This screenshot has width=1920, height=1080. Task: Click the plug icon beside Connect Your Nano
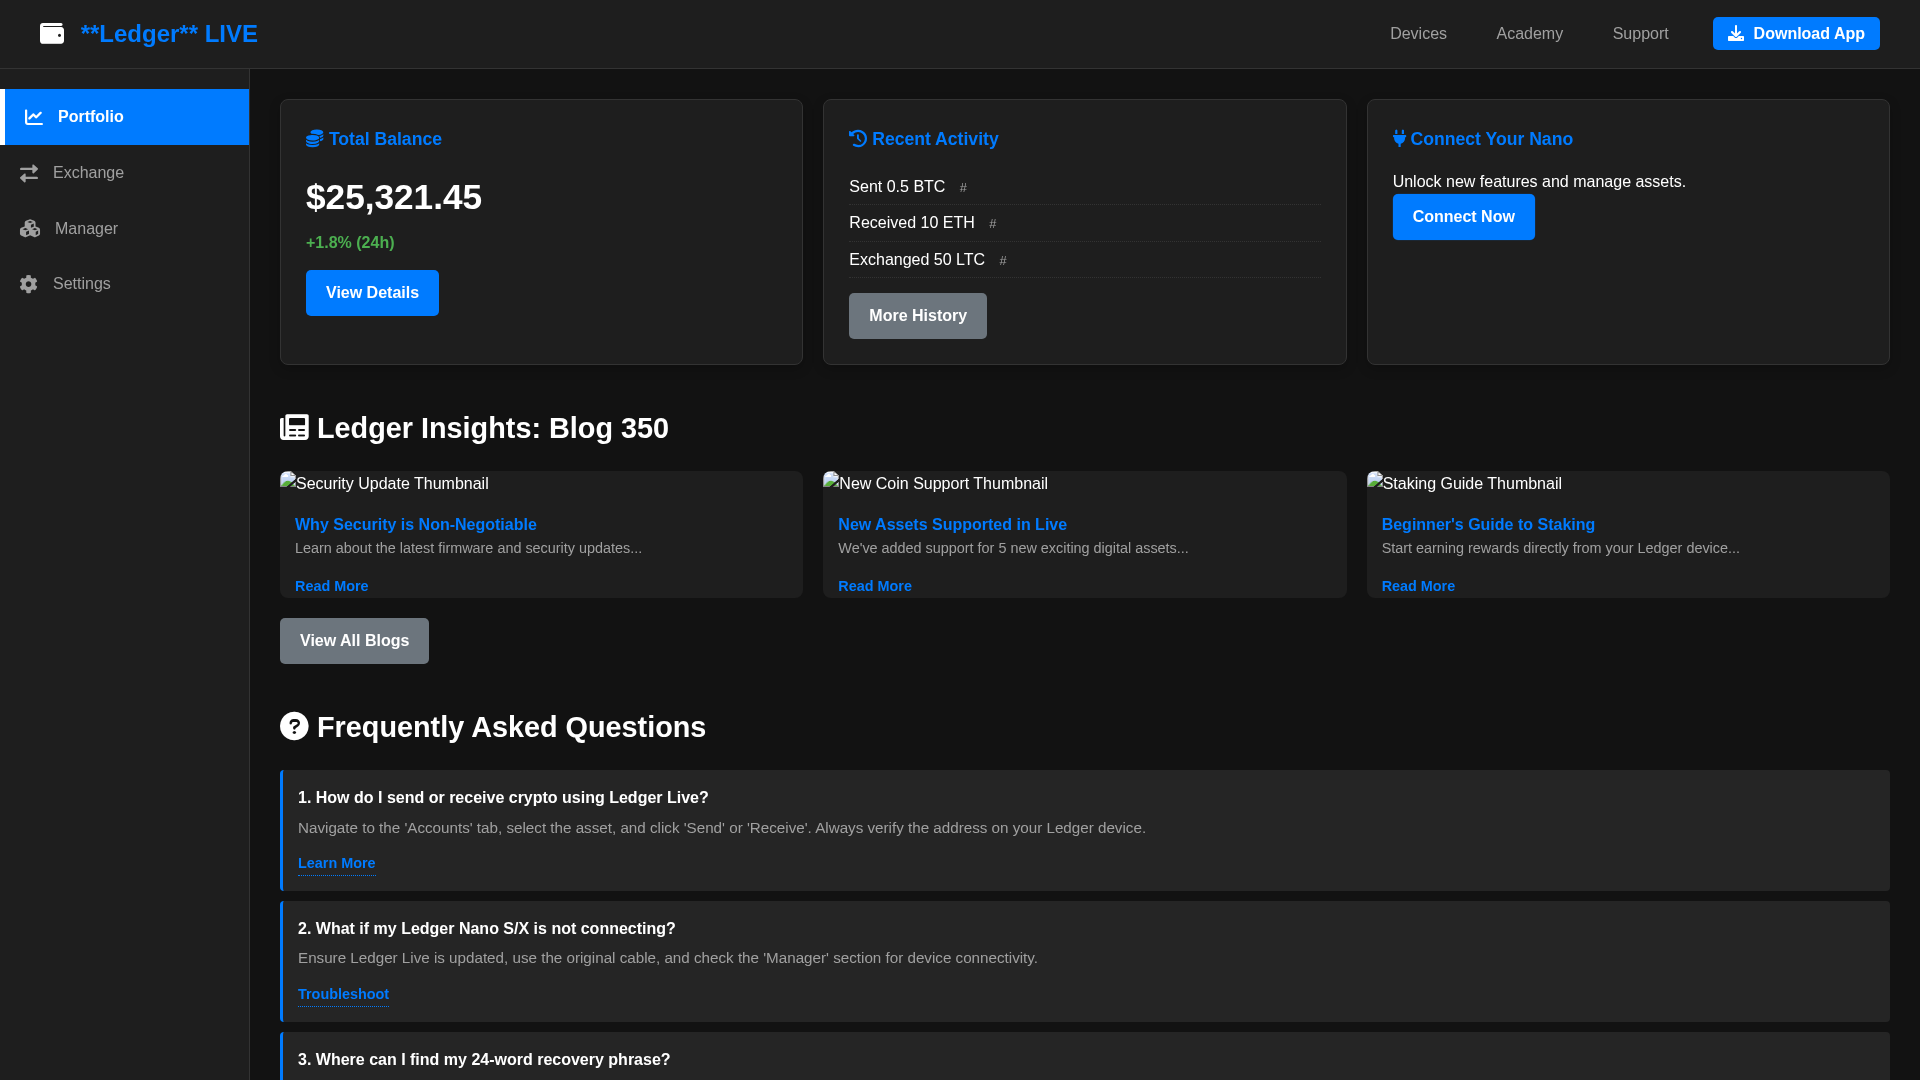click(1399, 139)
